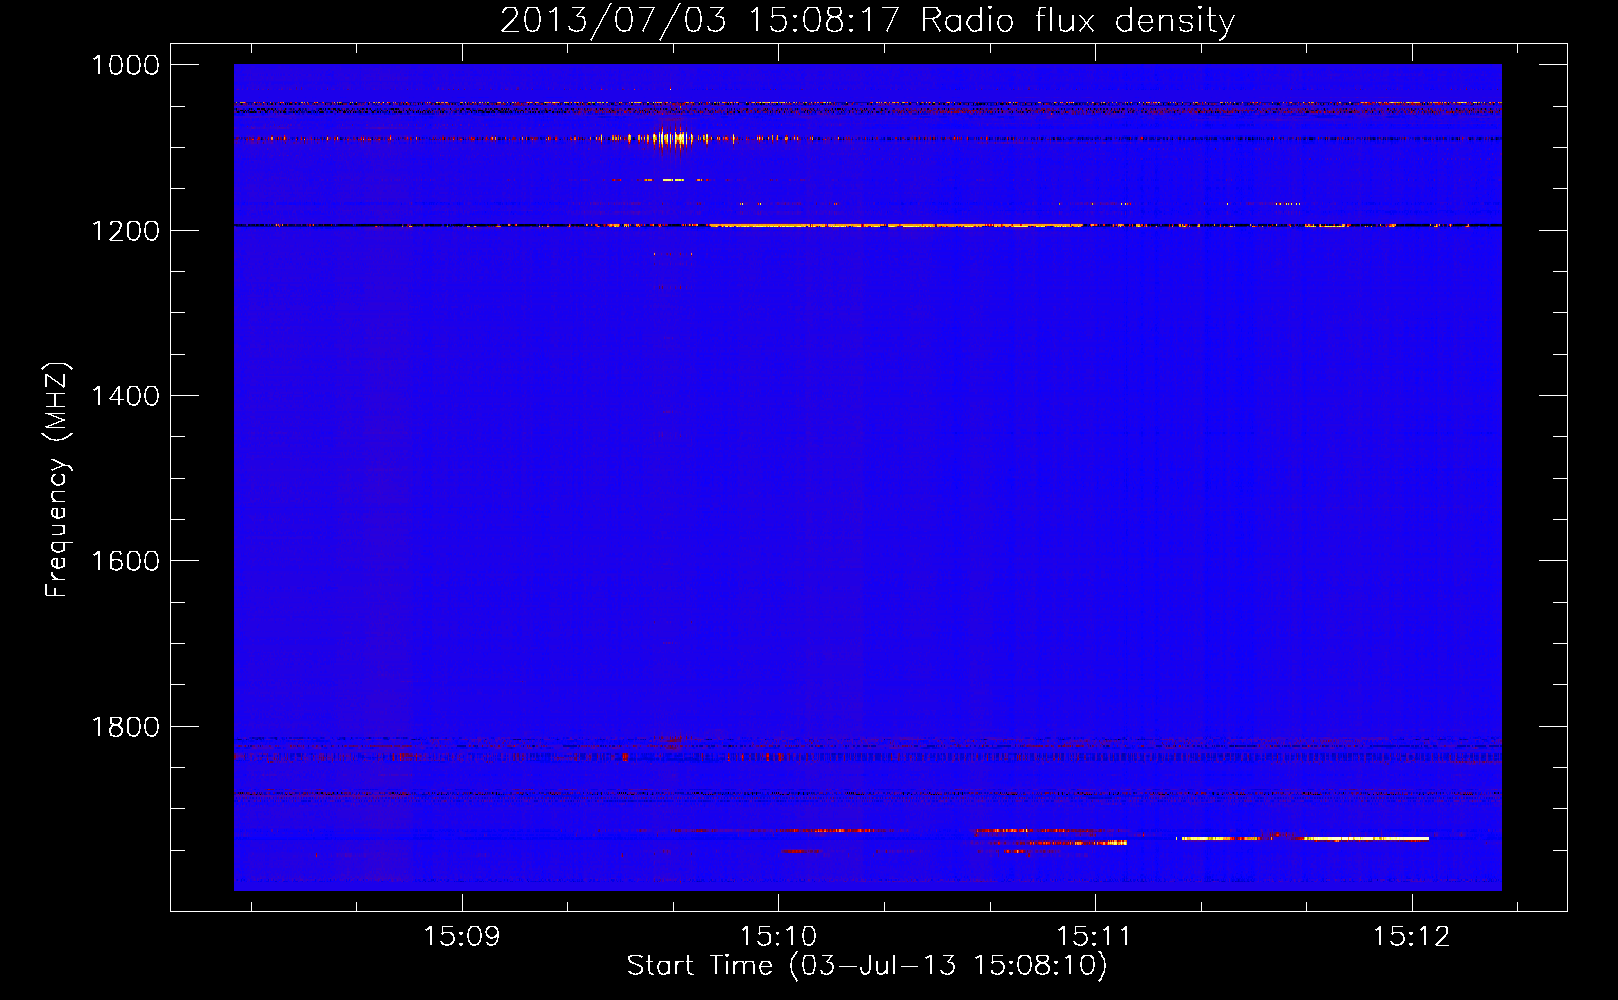Click the yellow burst cluster near 1090 MHz
The height and width of the screenshot is (1000, 1618).
[x=672, y=139]
